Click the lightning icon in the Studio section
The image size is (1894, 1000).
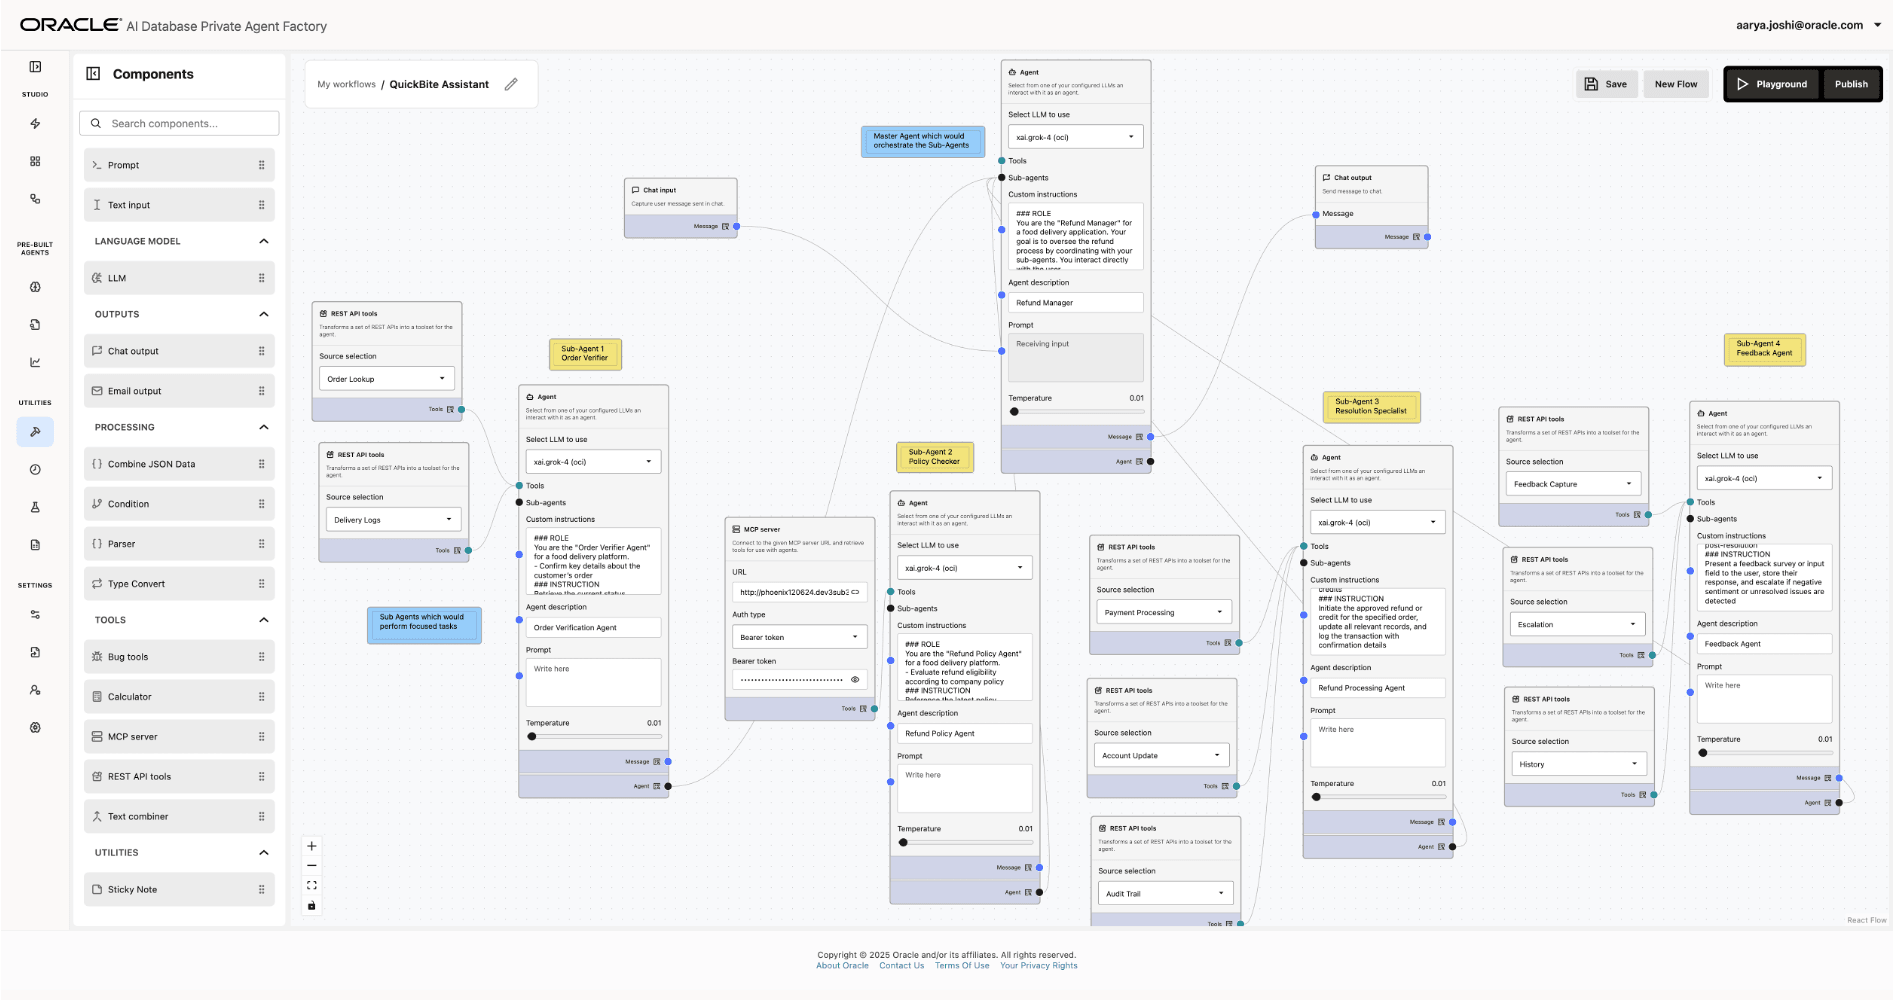(x=35, y=123)
